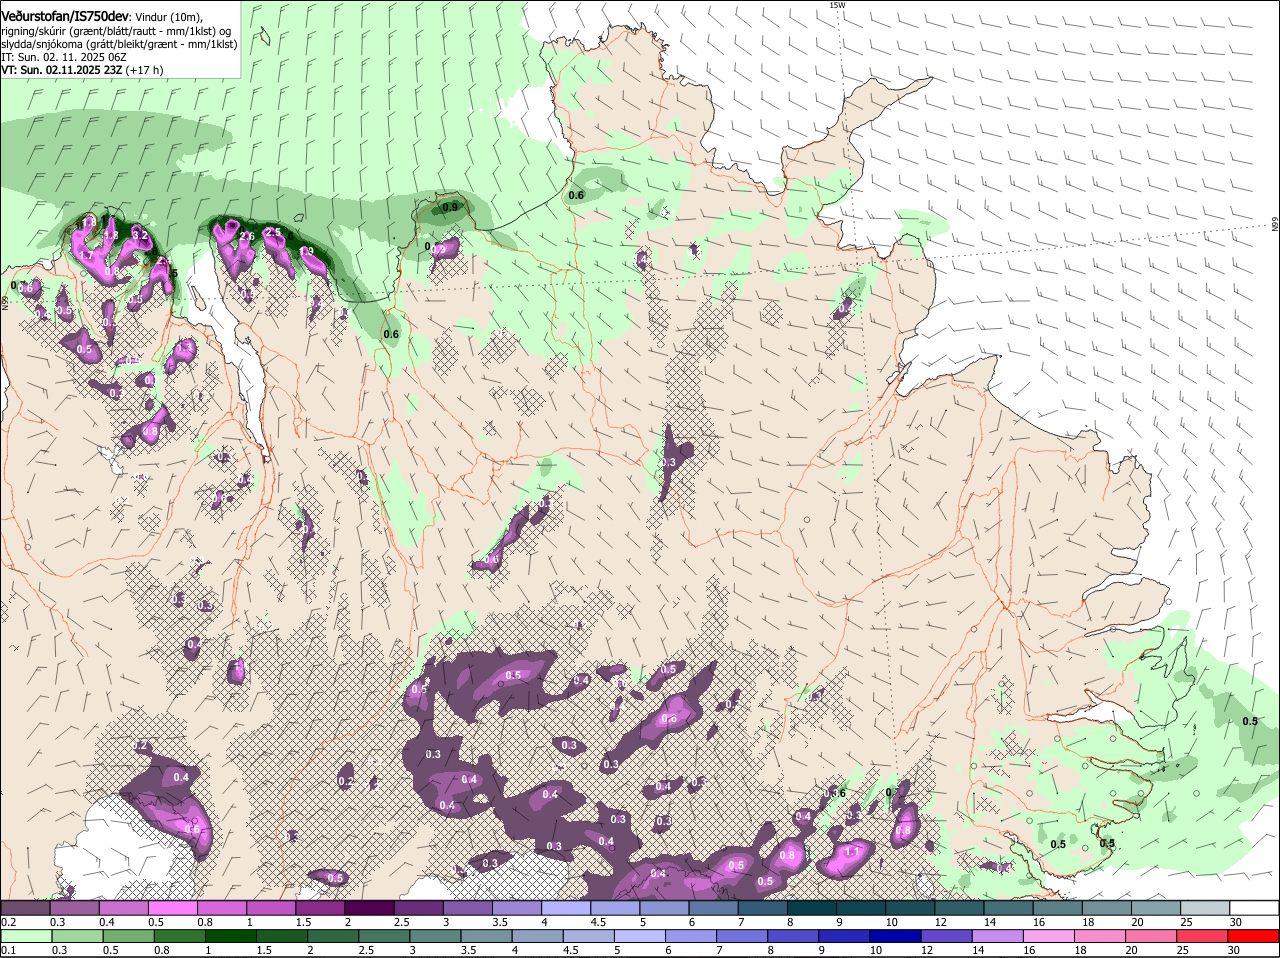
Task: Pick the bright red swatch labeled 30 in lower legend
Action: [x=1254, y=936]
